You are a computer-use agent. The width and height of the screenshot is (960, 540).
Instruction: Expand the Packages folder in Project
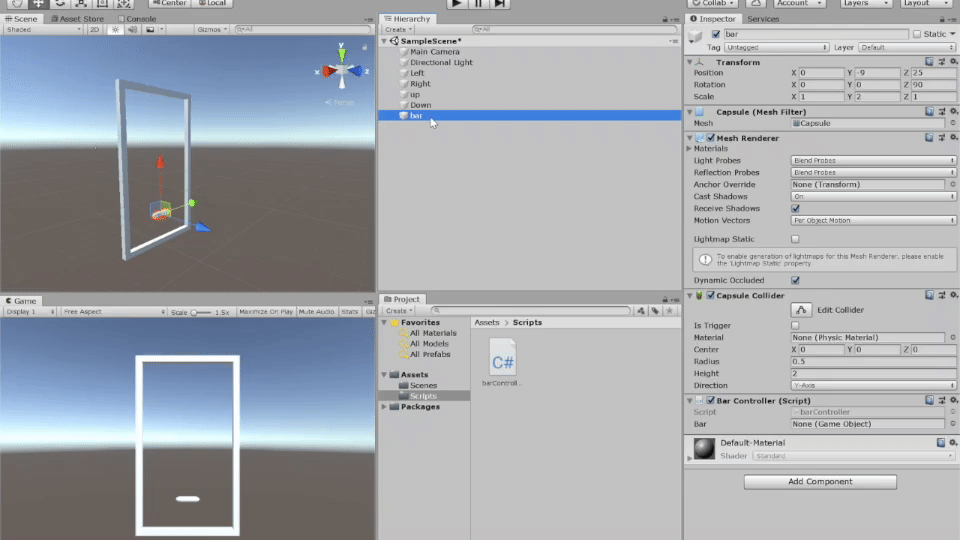tap(385, 407)
